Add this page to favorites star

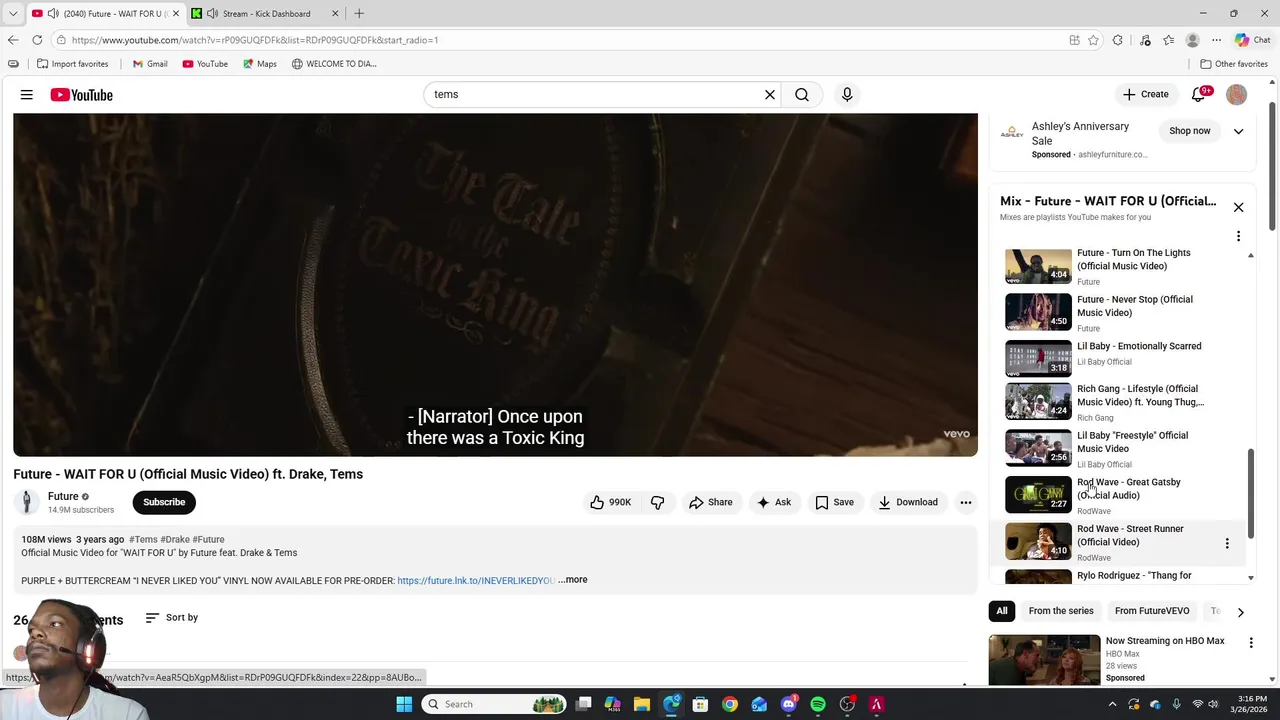click(1094, 40)
